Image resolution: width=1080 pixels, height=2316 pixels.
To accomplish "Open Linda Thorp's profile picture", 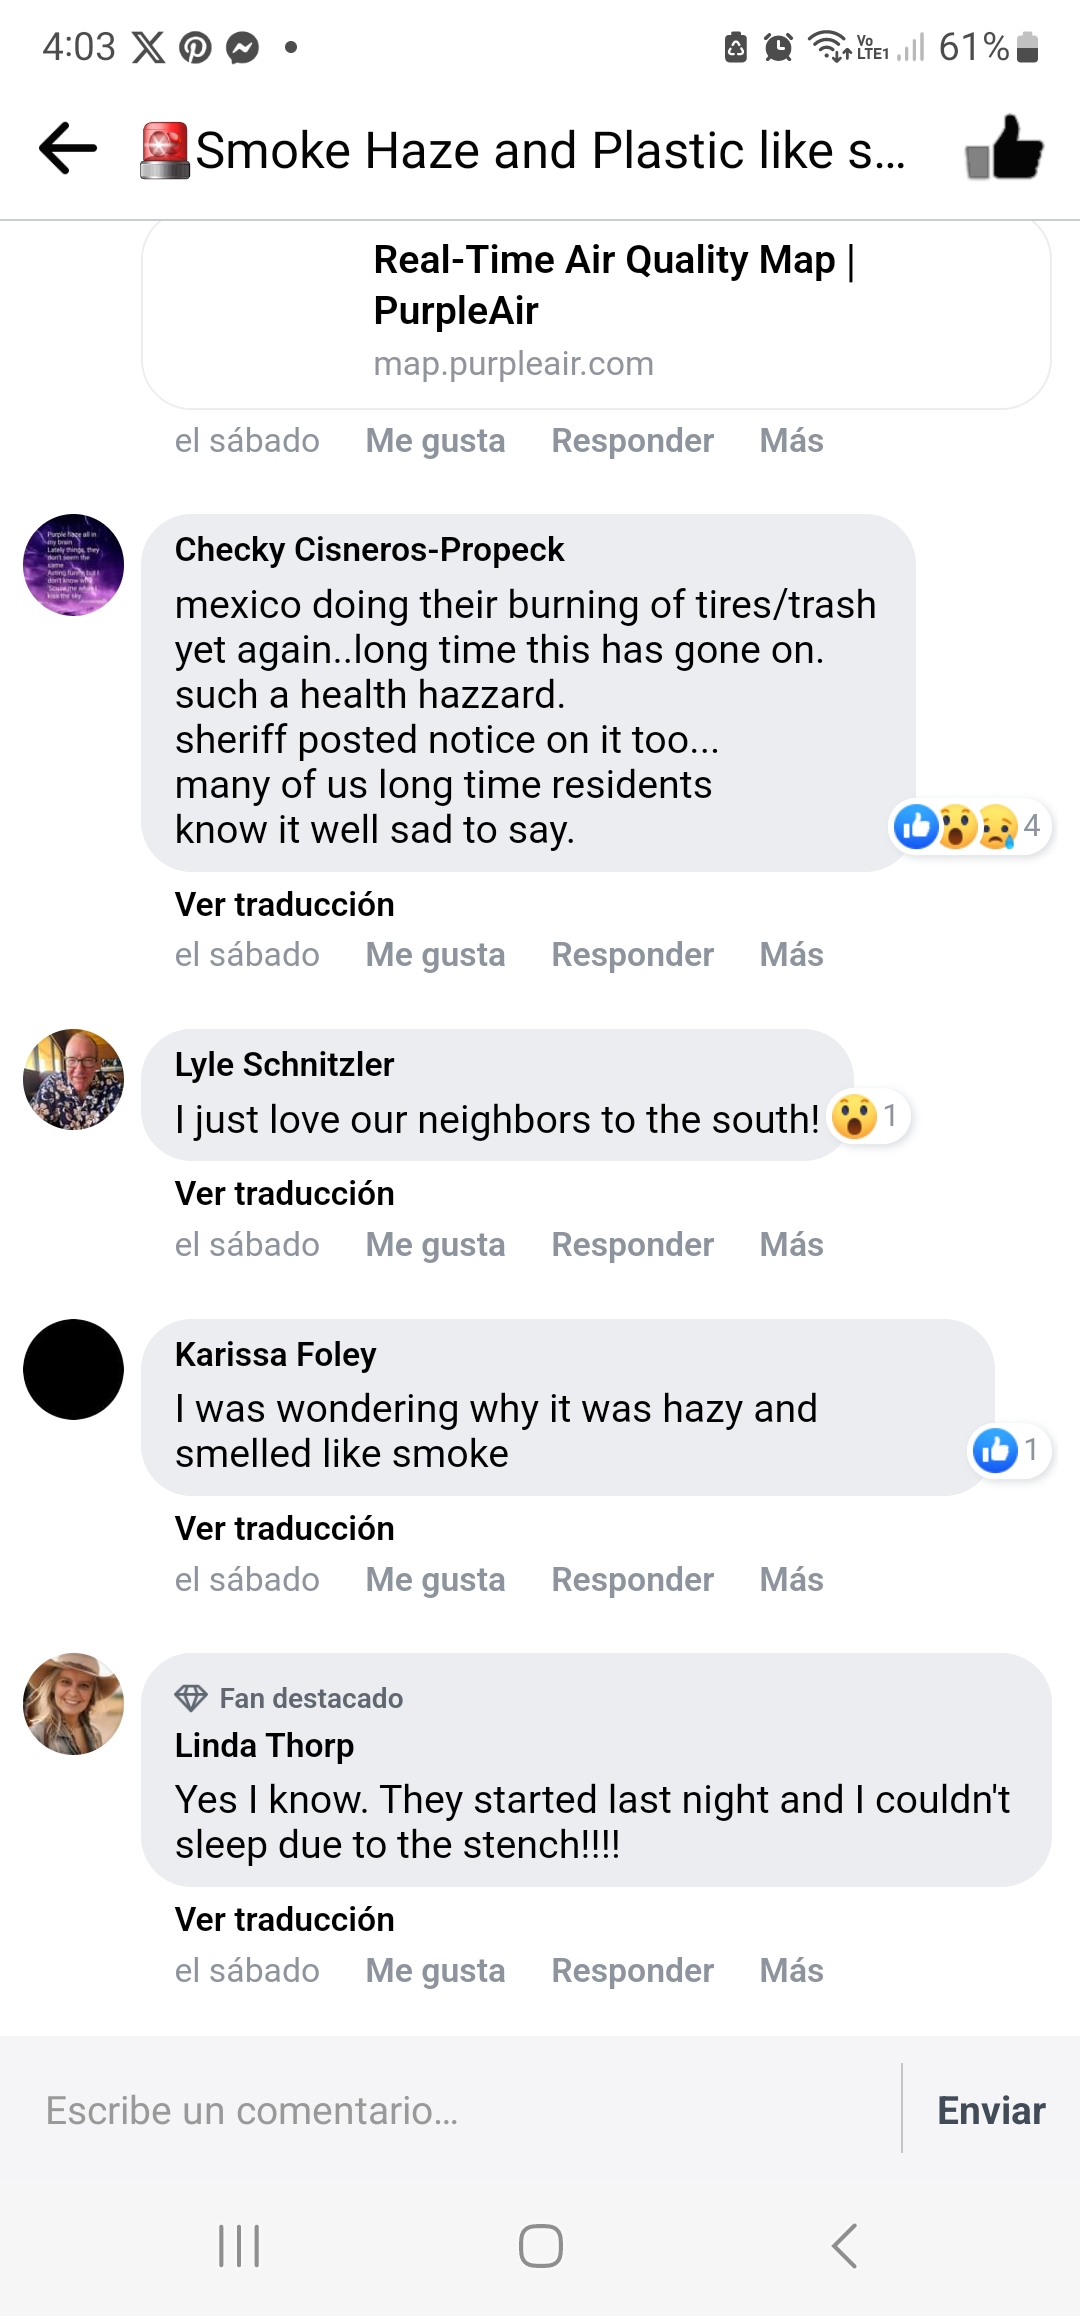I will click(74, 1704).
